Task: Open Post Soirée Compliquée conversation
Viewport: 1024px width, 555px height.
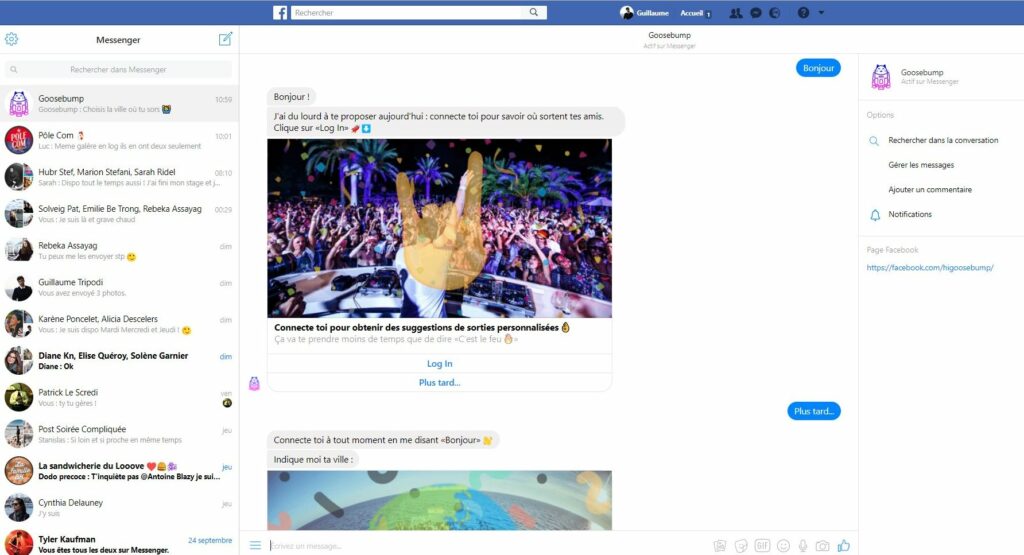Action: click(120, 434)
